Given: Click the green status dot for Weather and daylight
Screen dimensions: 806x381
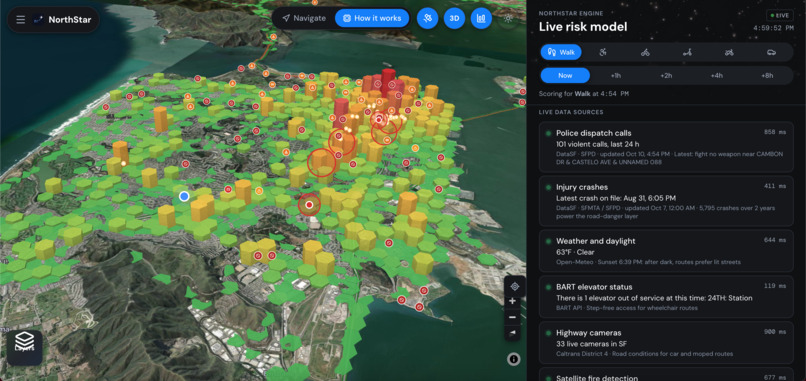Looking at the screenshot, I should coord(548,241).
